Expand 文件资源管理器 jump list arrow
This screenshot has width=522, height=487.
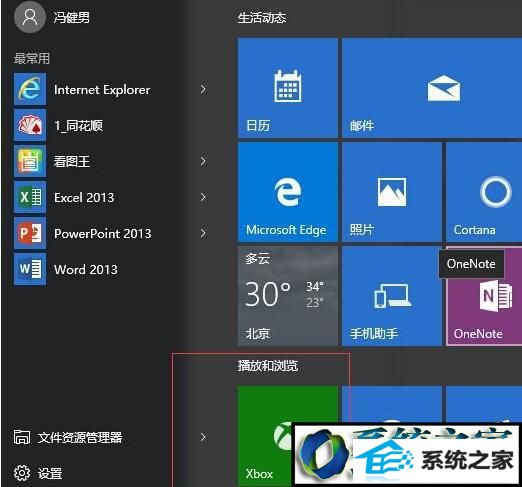click(203, 437)
